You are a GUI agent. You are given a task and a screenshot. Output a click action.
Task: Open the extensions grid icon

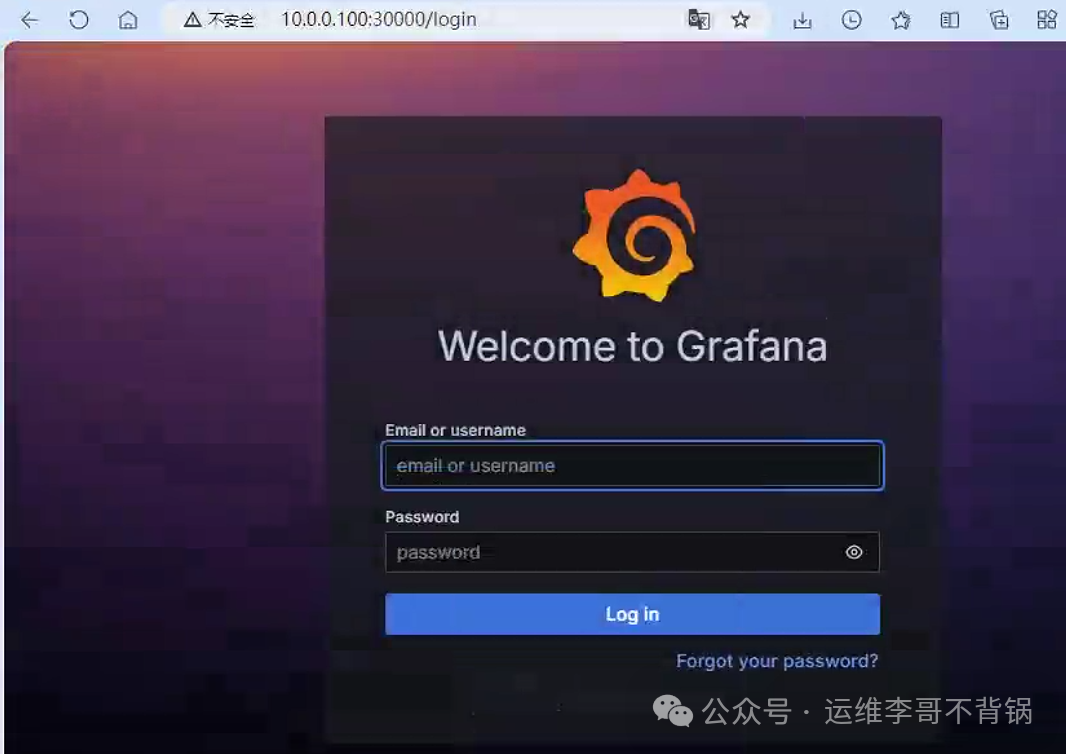[x=1047, y=20]
